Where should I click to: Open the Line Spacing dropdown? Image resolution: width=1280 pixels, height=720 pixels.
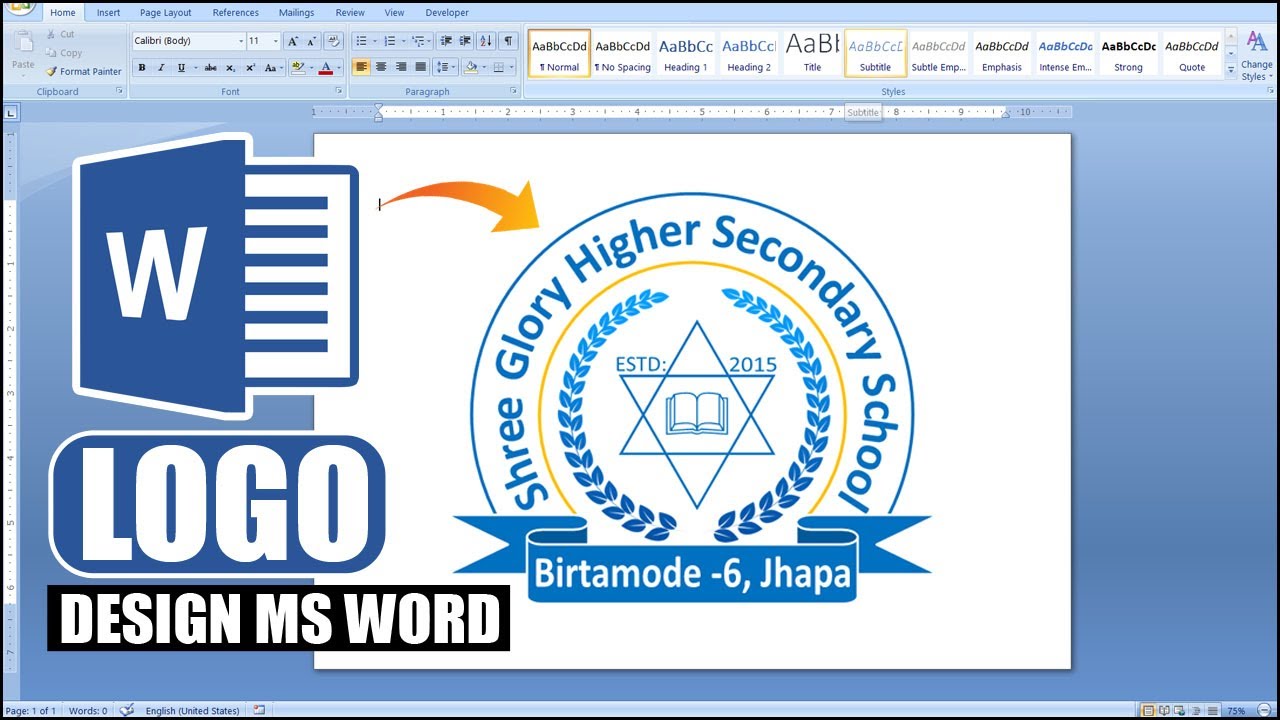coord(447,68)
